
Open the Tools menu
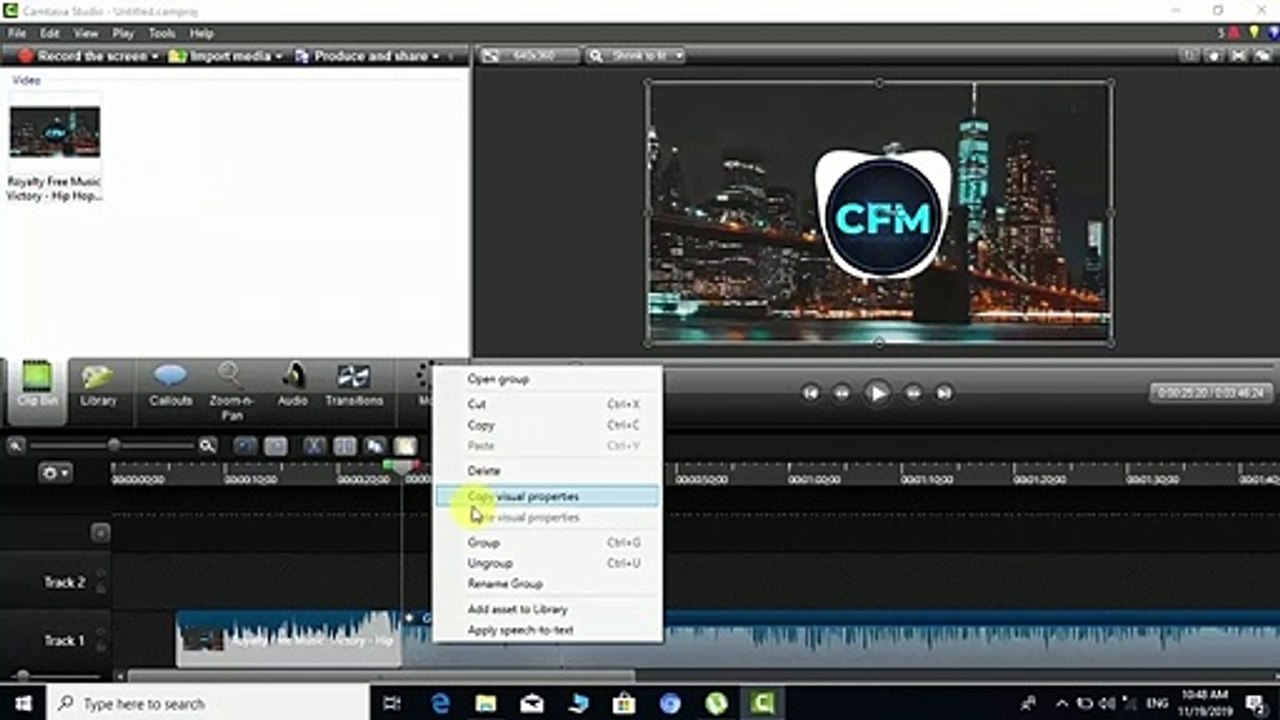(x=162, y=33)
